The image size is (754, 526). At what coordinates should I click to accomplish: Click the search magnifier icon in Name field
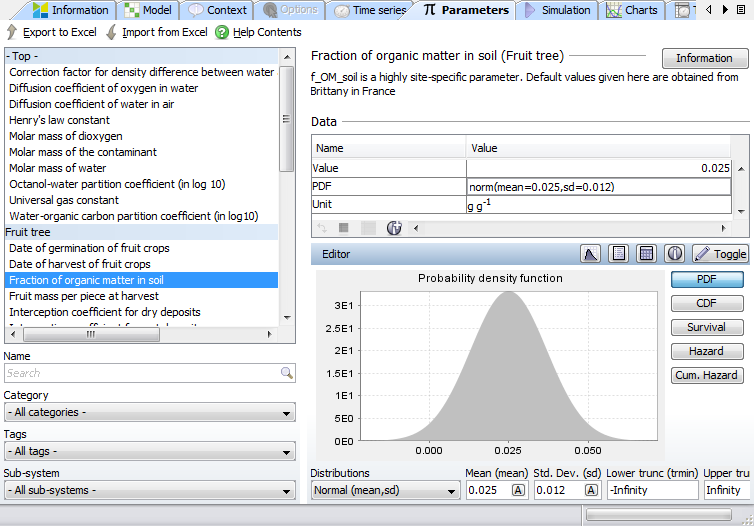[287, 373]
